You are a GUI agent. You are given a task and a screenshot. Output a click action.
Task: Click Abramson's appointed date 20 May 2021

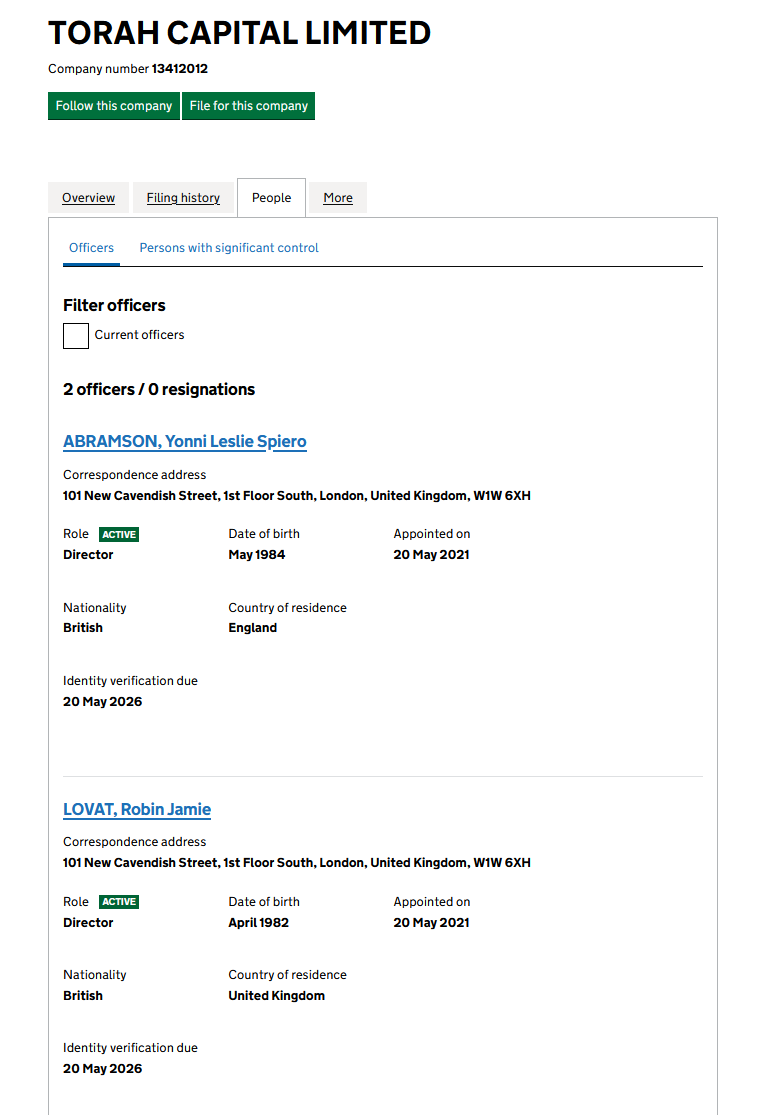click(x=431, y=555)
